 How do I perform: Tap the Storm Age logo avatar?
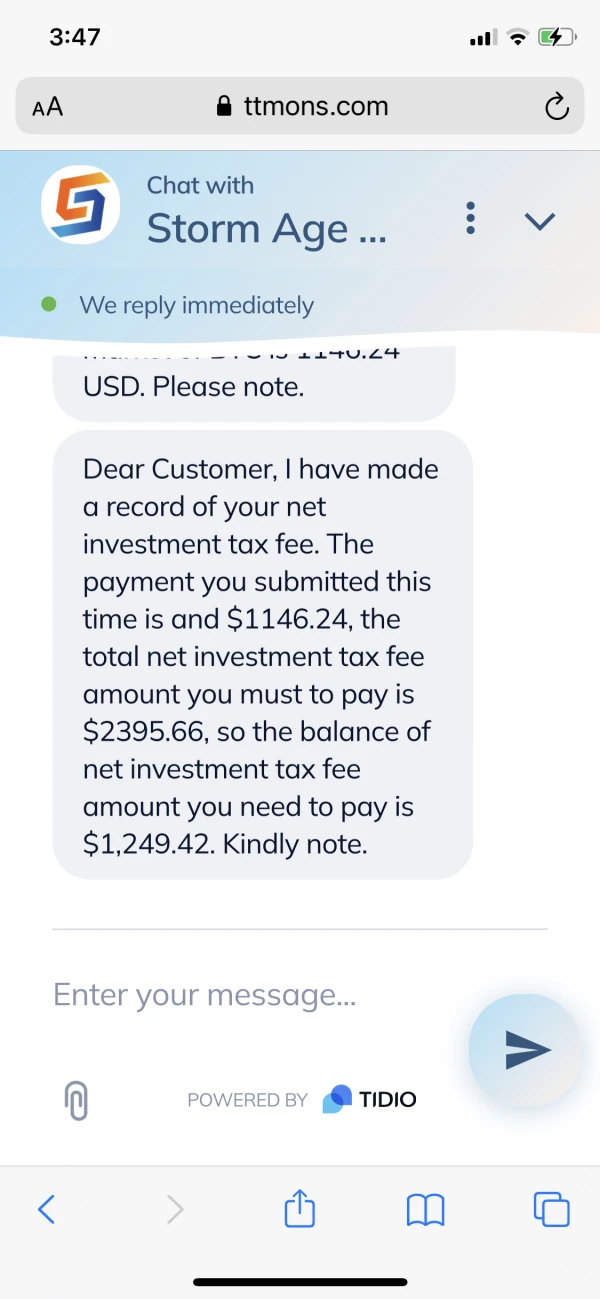coord(80,205)
